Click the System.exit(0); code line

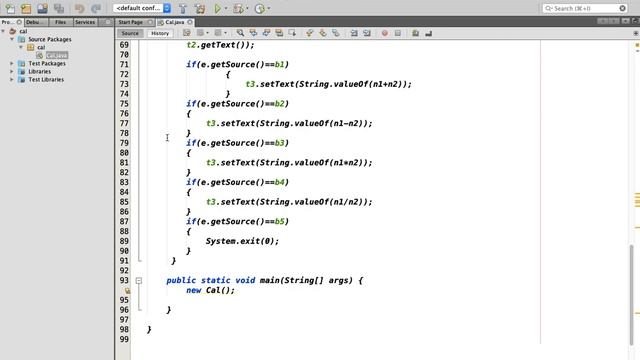(x=242, y=241)
